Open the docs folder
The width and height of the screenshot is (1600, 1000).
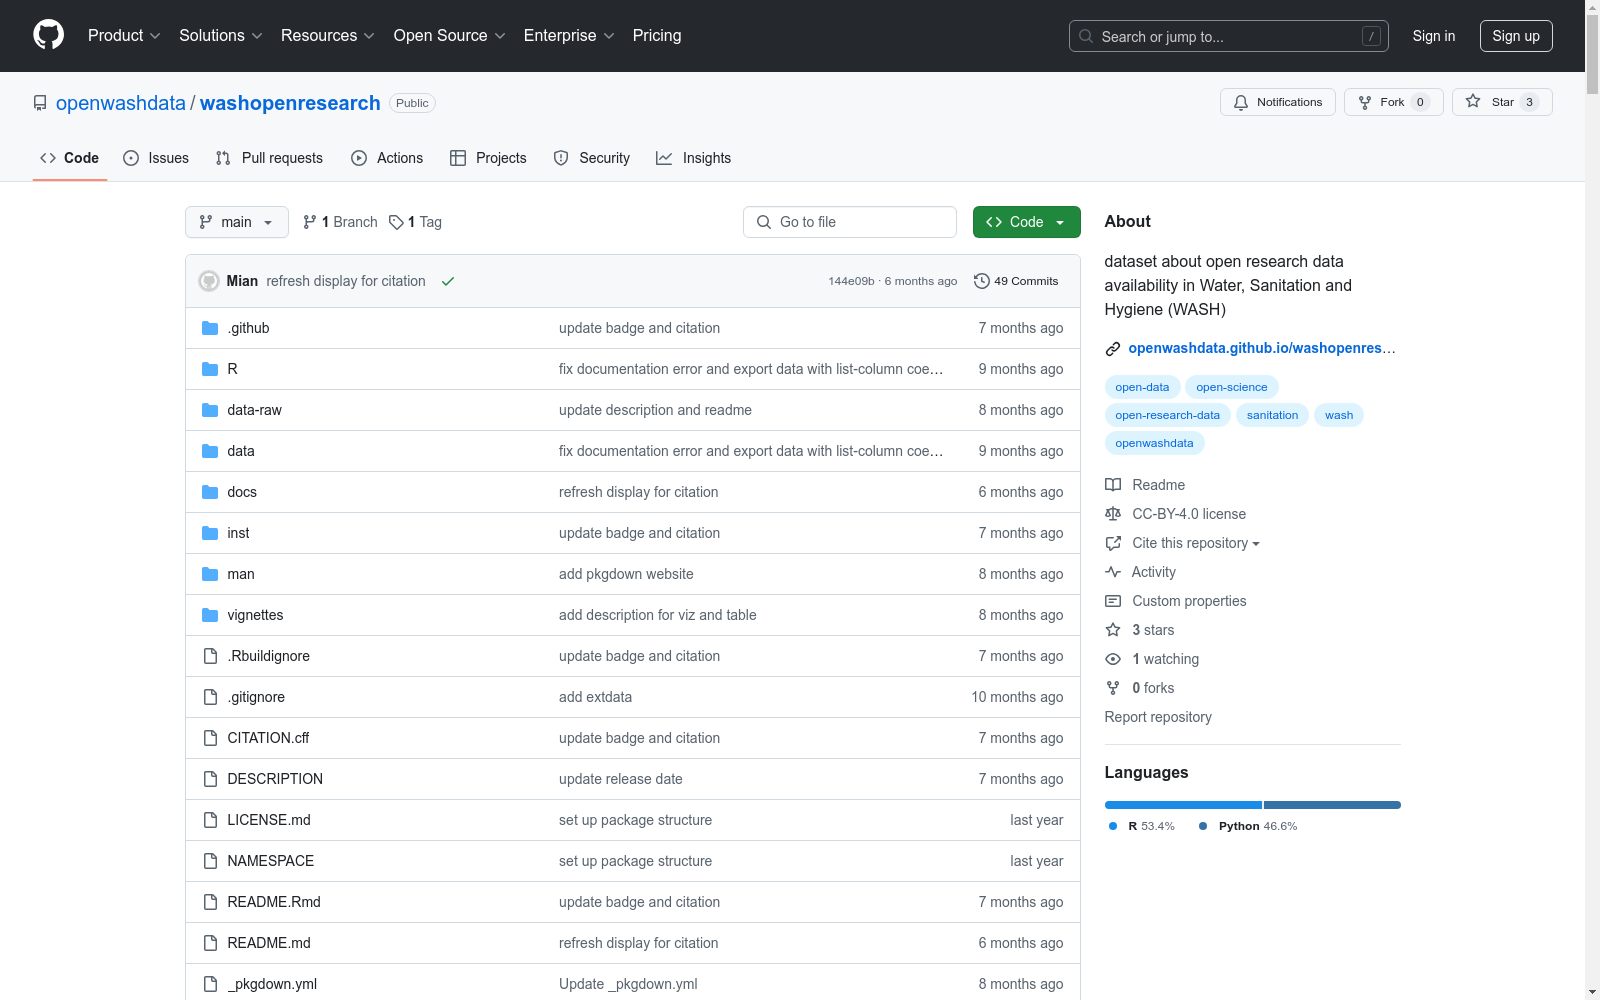pyautogui.click(x=242, y=492)
